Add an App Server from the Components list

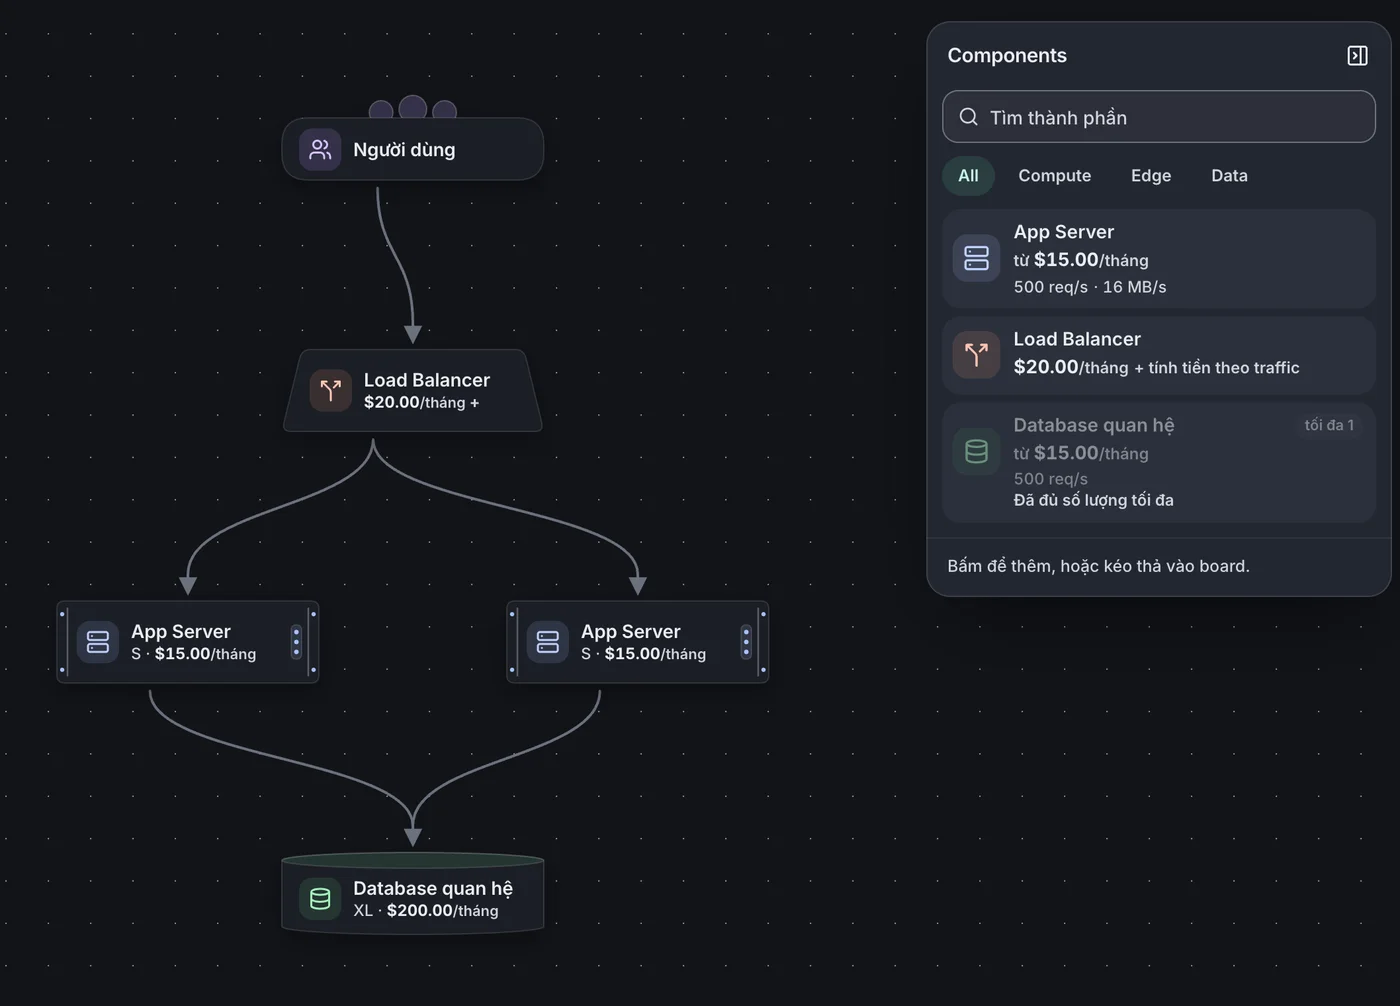click(x=1159, y=259)
